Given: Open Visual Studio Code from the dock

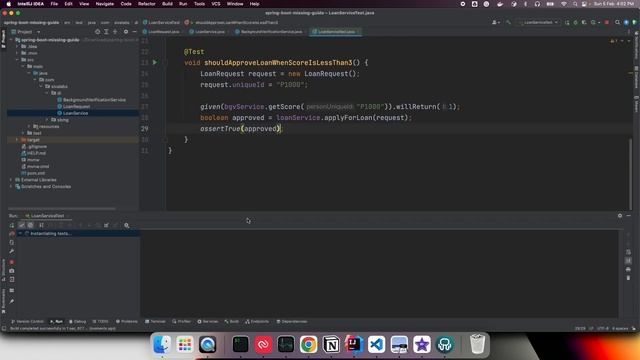Looking at the screenshot, I should (x=376, y=344).
